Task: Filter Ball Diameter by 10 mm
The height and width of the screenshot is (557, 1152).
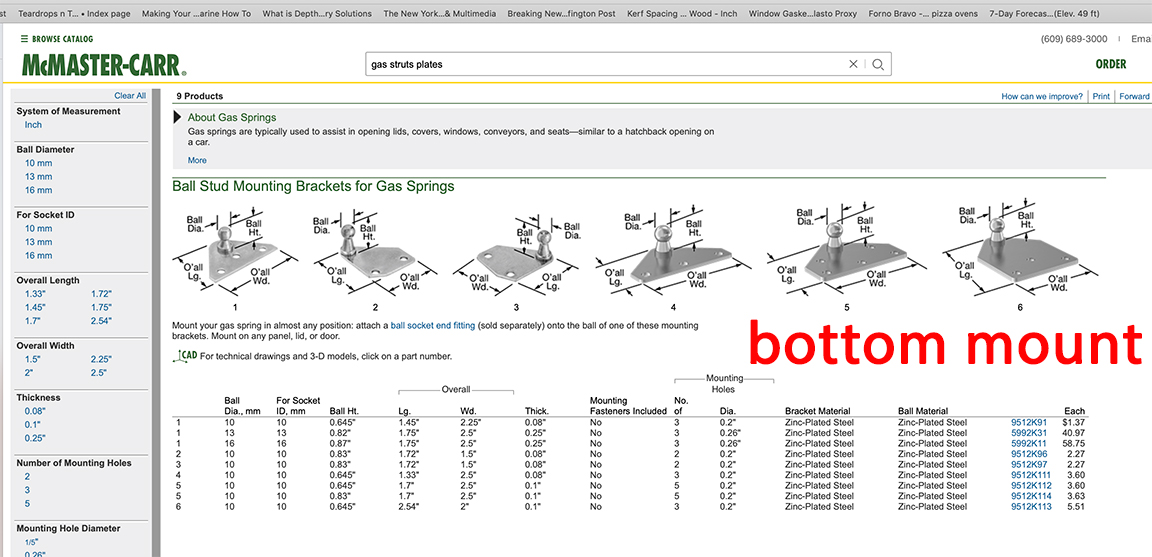Action: pyautogui.click(x=39, y=163)
